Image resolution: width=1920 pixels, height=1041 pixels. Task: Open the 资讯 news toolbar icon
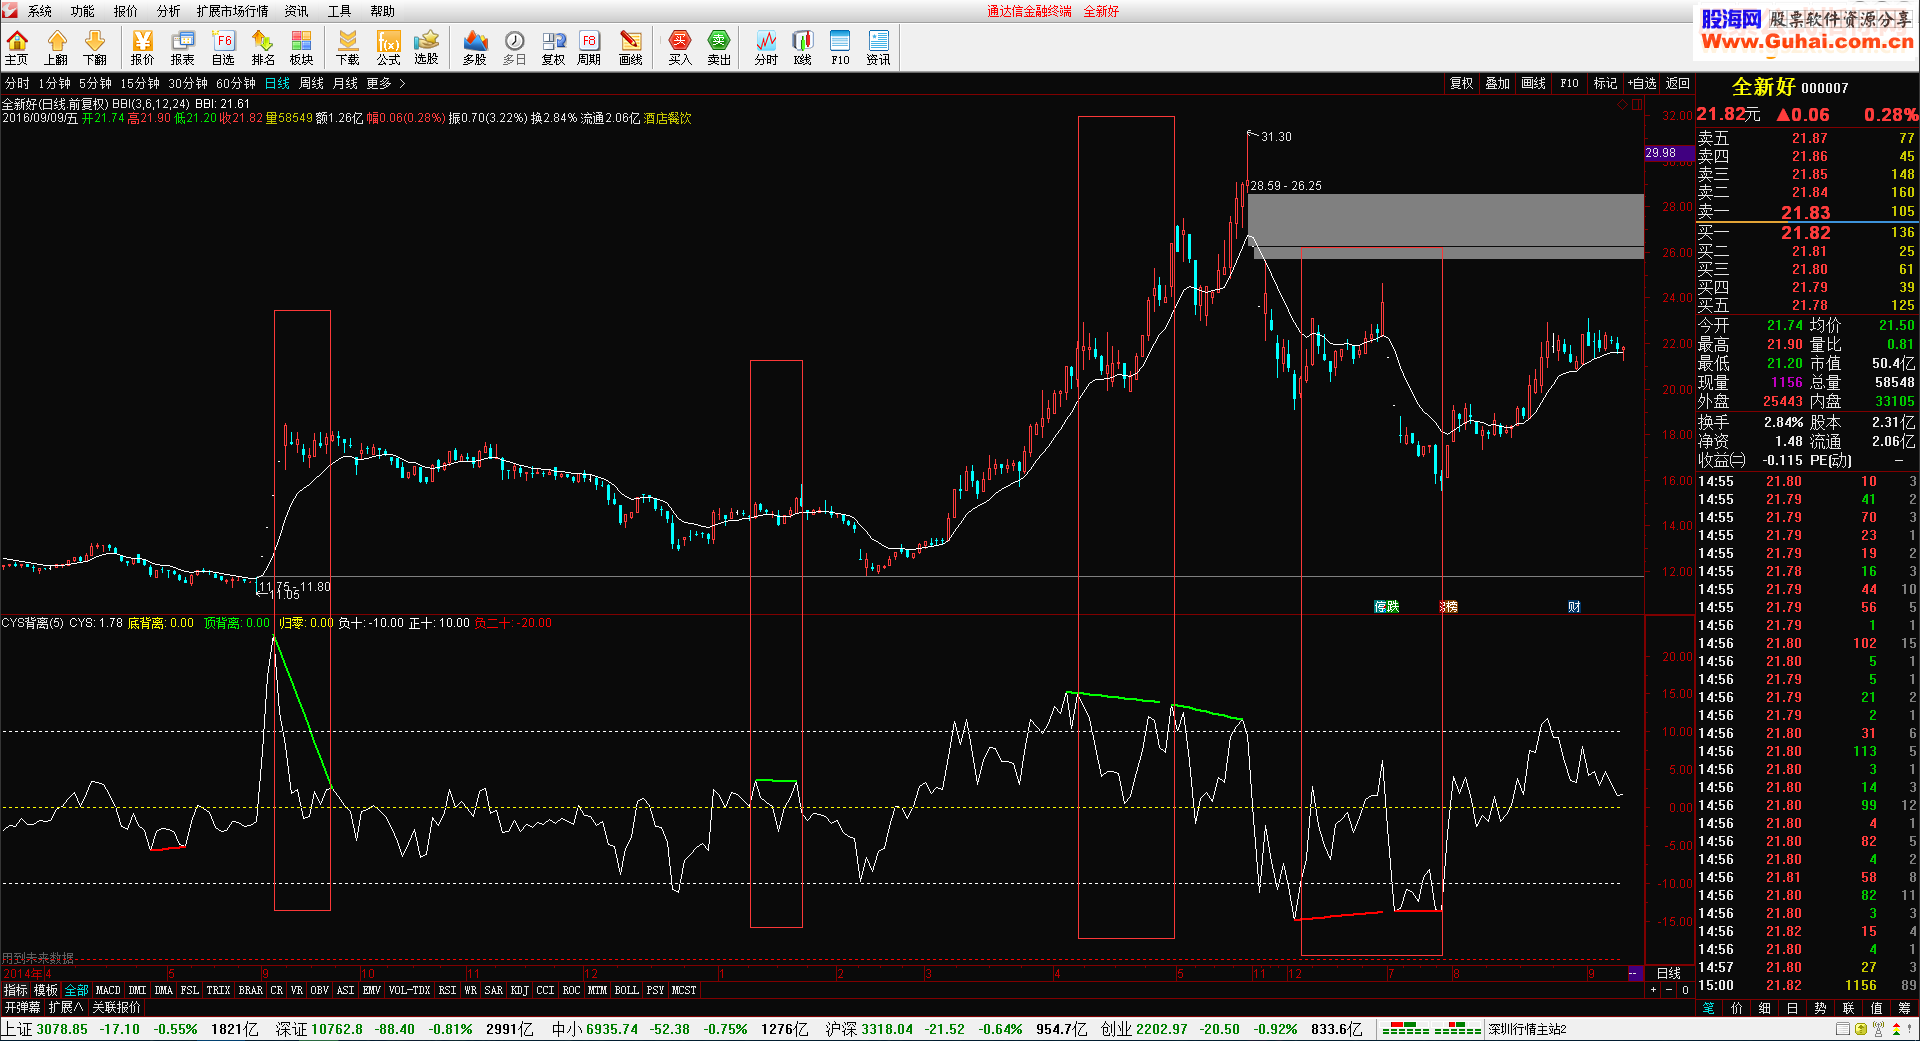[x=878, y=47]
